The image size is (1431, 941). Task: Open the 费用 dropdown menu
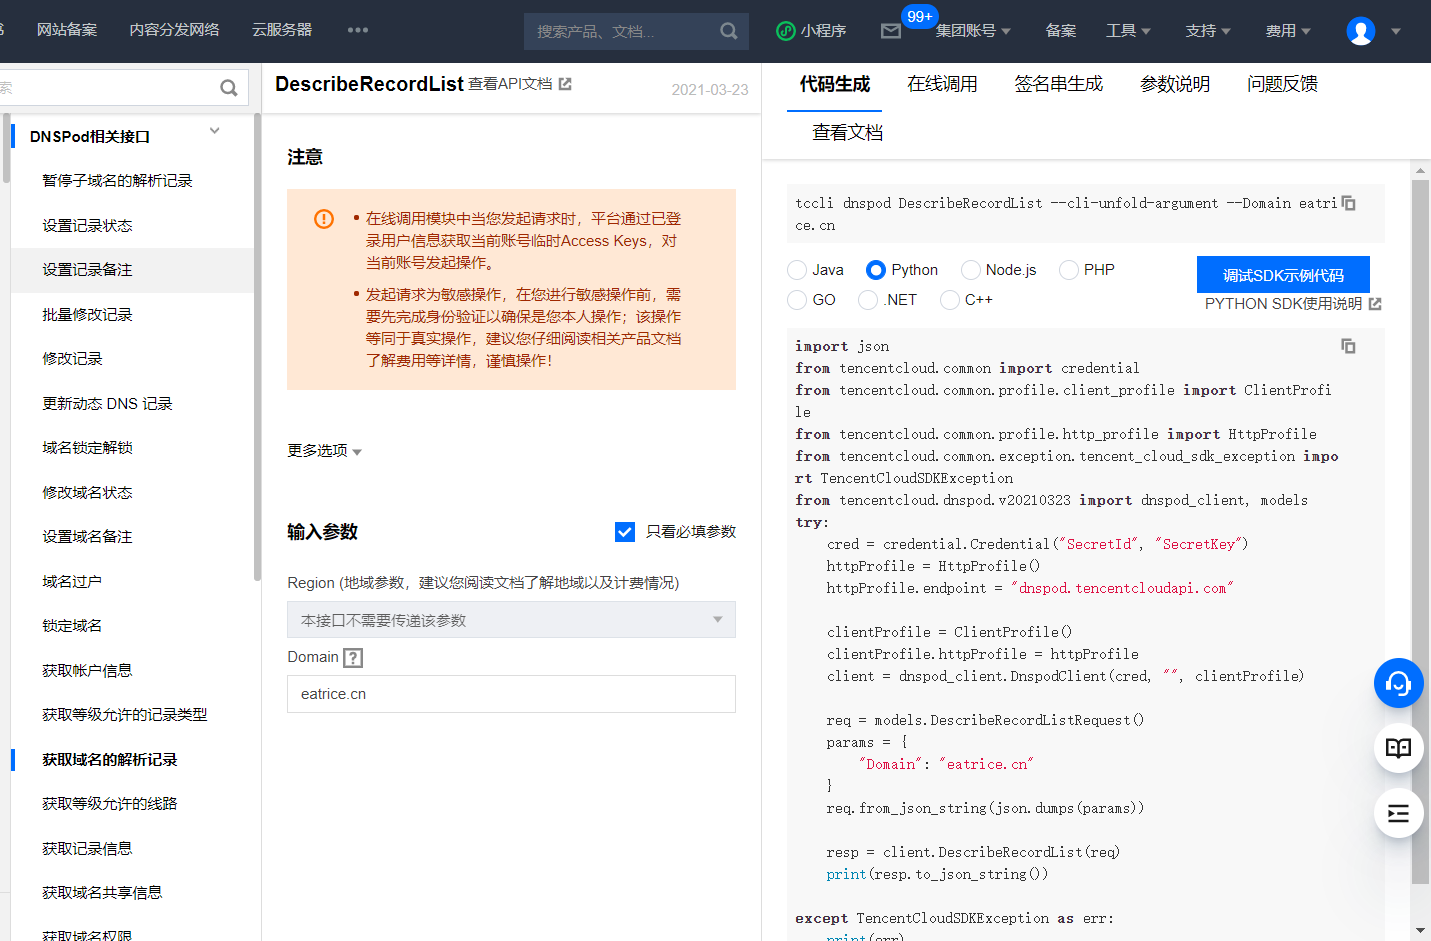point(1288,31)
